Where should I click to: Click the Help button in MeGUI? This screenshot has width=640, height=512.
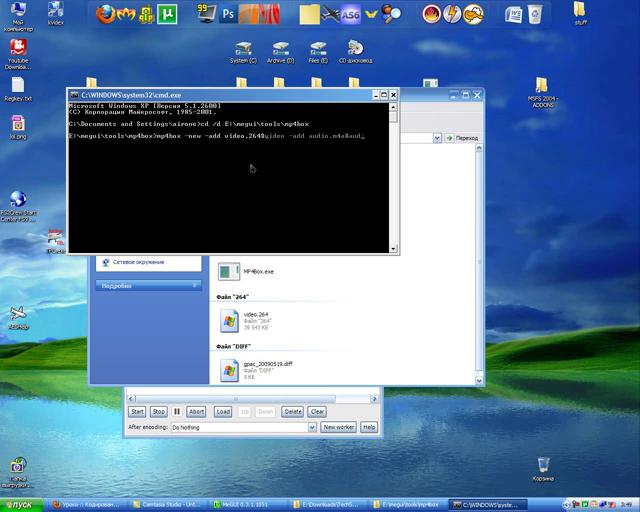click(369, 427)
